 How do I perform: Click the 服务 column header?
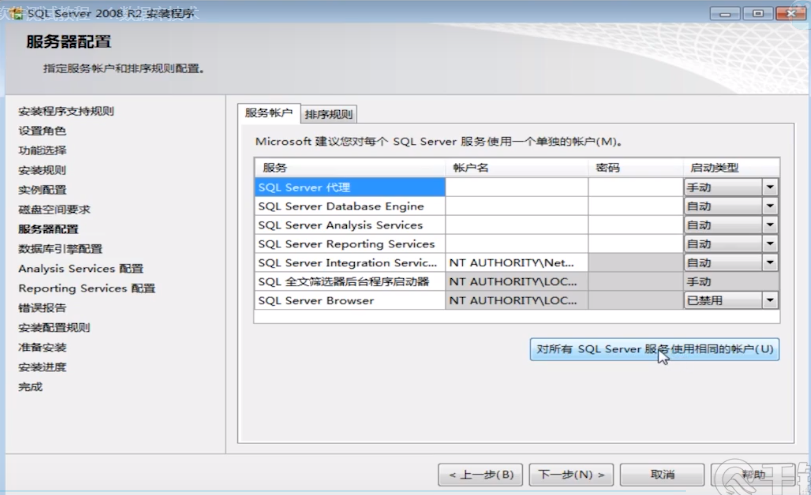pos(350,168)
